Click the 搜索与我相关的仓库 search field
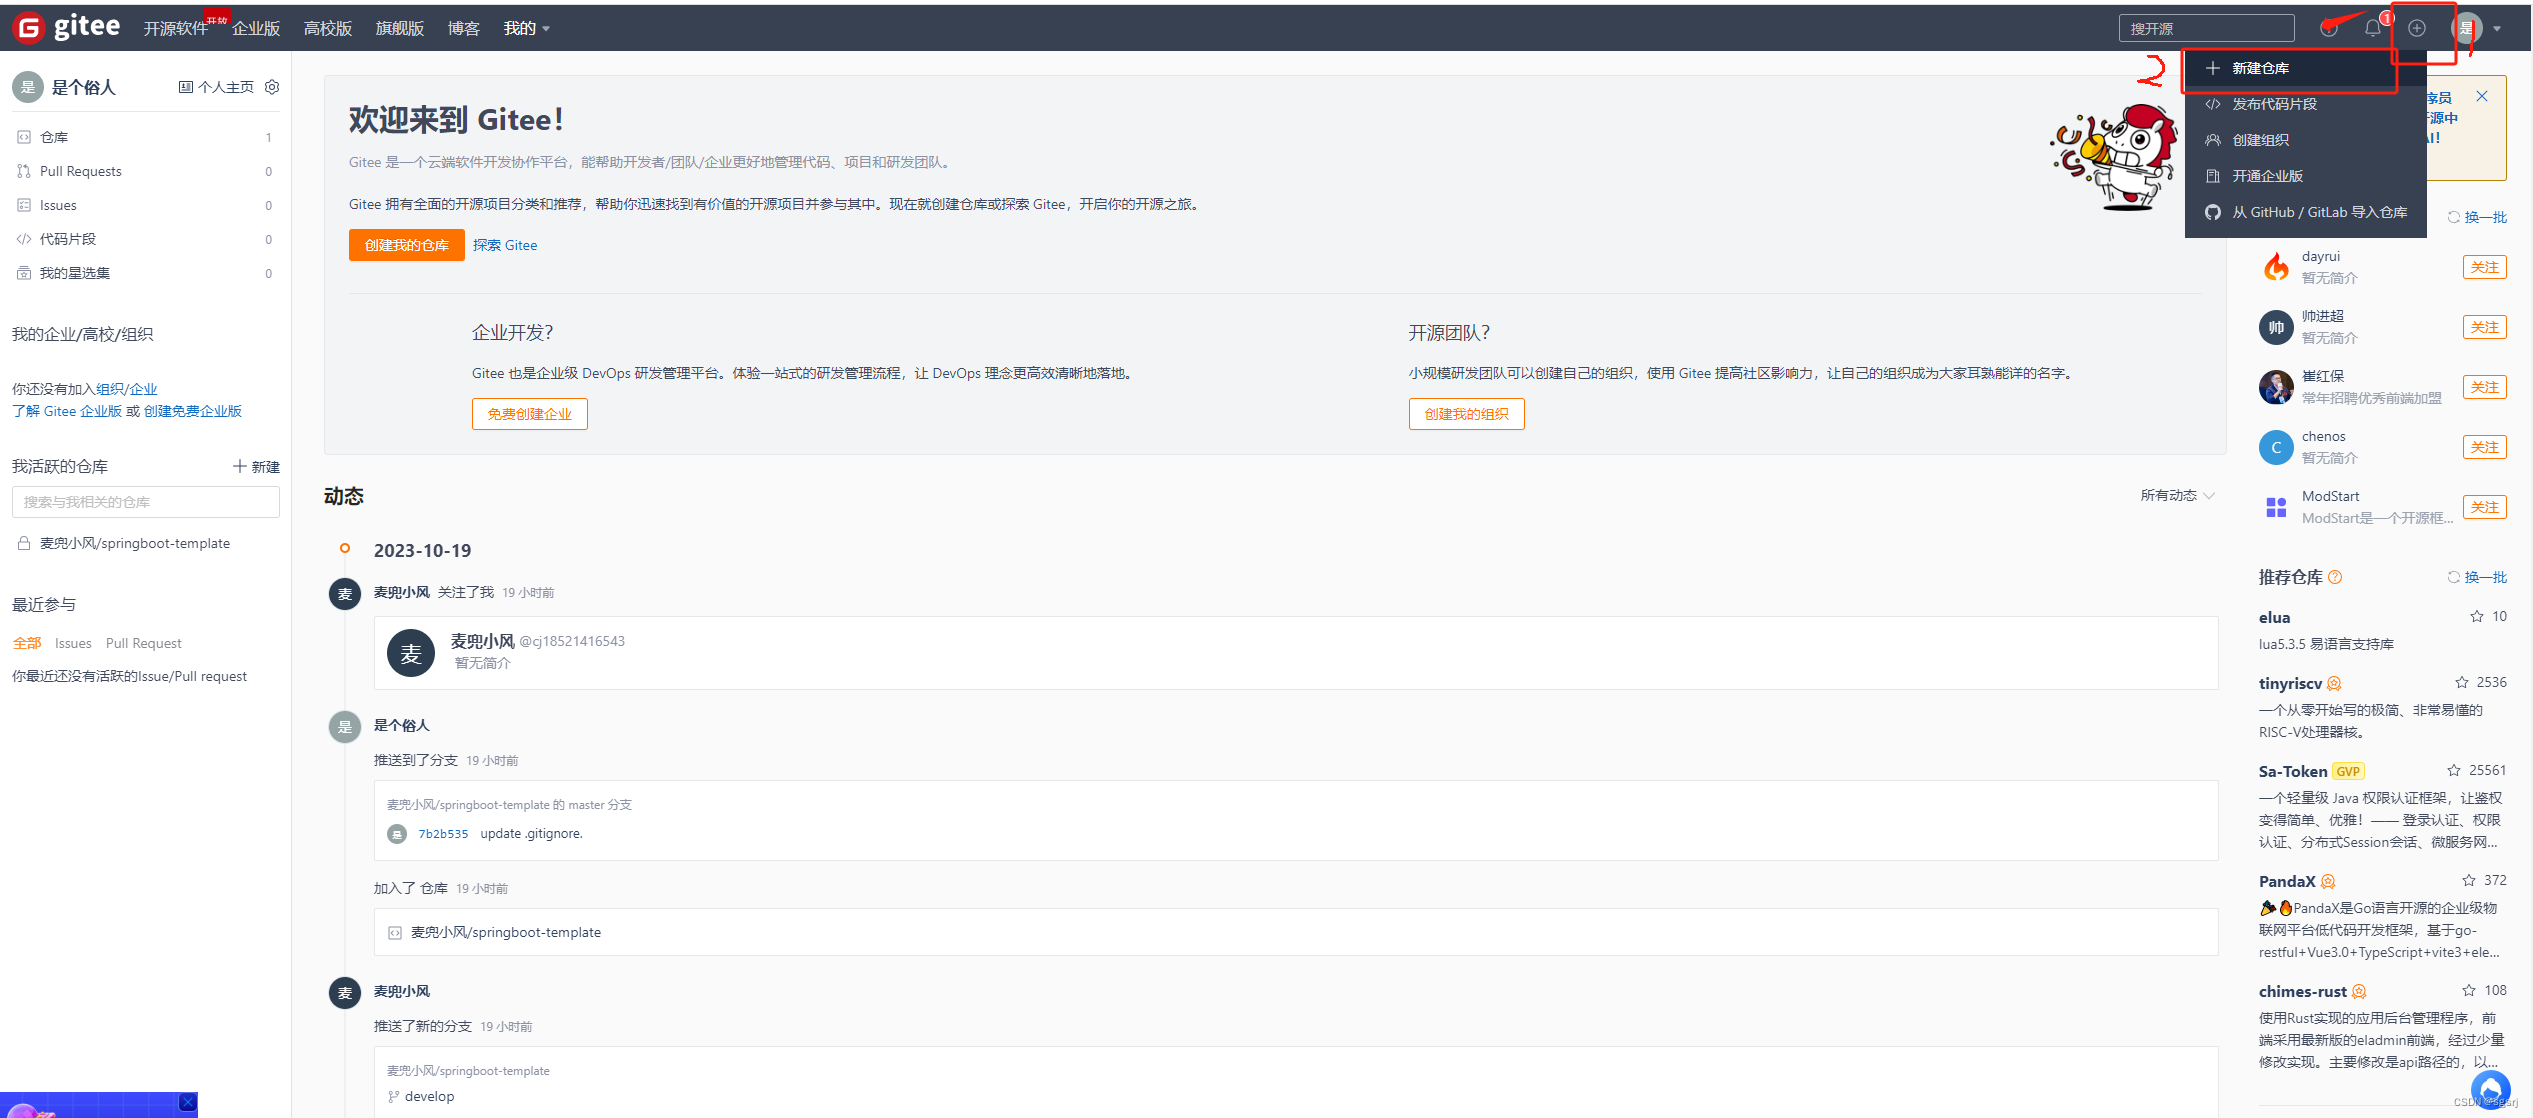This screenshot has width=2533, height=1118. (x=146, y=502)
